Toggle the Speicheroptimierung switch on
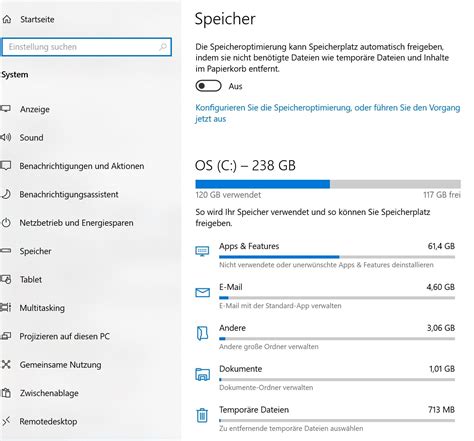This screenshot has width=474, height=441. pos(208,86)
